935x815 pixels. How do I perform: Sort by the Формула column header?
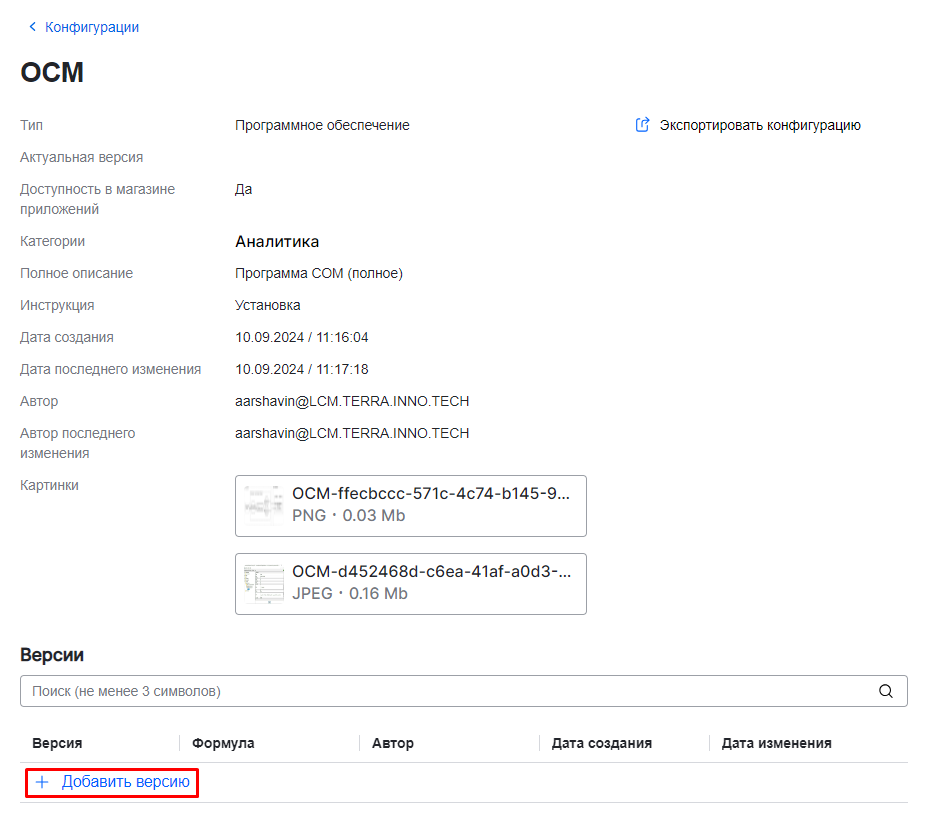[223, 743]
